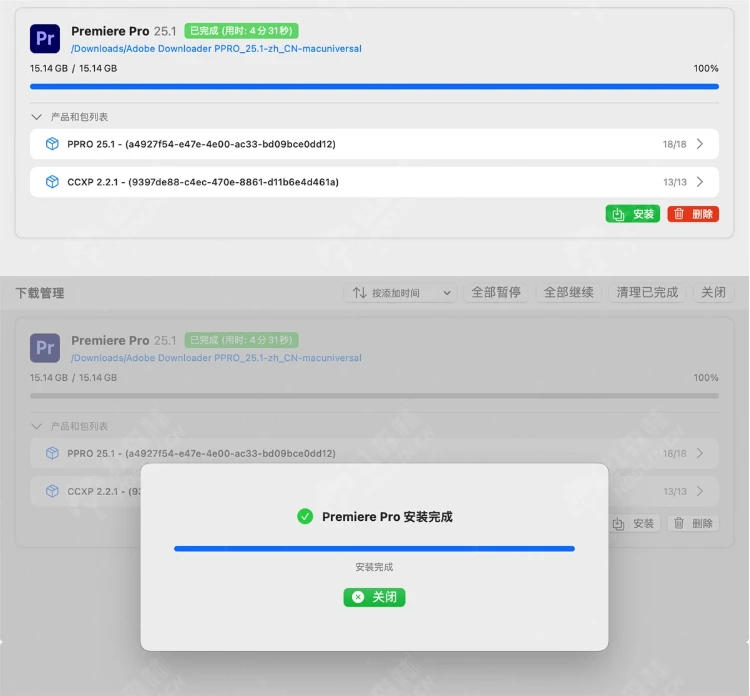Screen dimensions: 750x696
Task: Expand PPRO 25.1 row chevron in top card
Action: pyautogui.click(x=700, y=144)
